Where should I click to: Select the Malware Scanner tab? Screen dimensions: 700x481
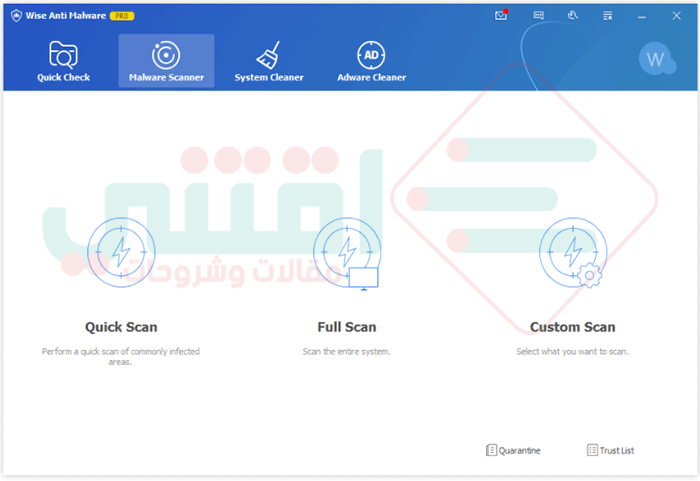pos(166,61)
